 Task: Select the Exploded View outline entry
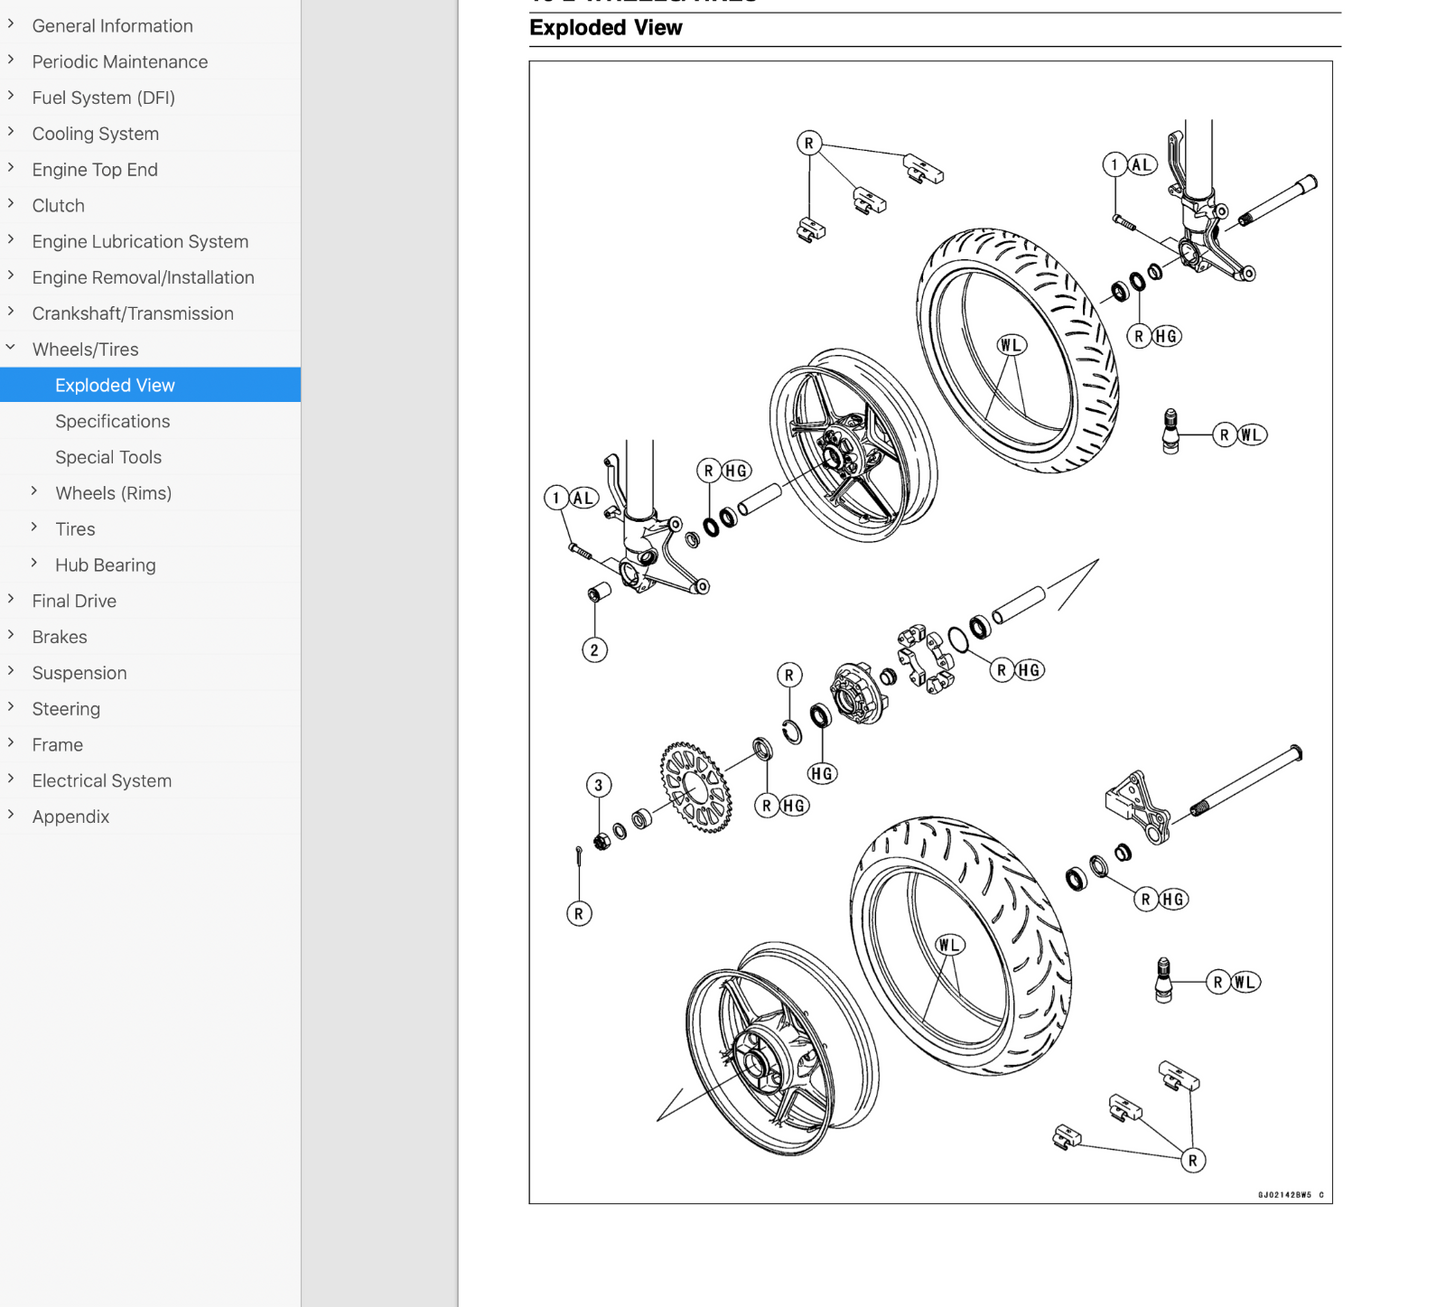[115, 385]
